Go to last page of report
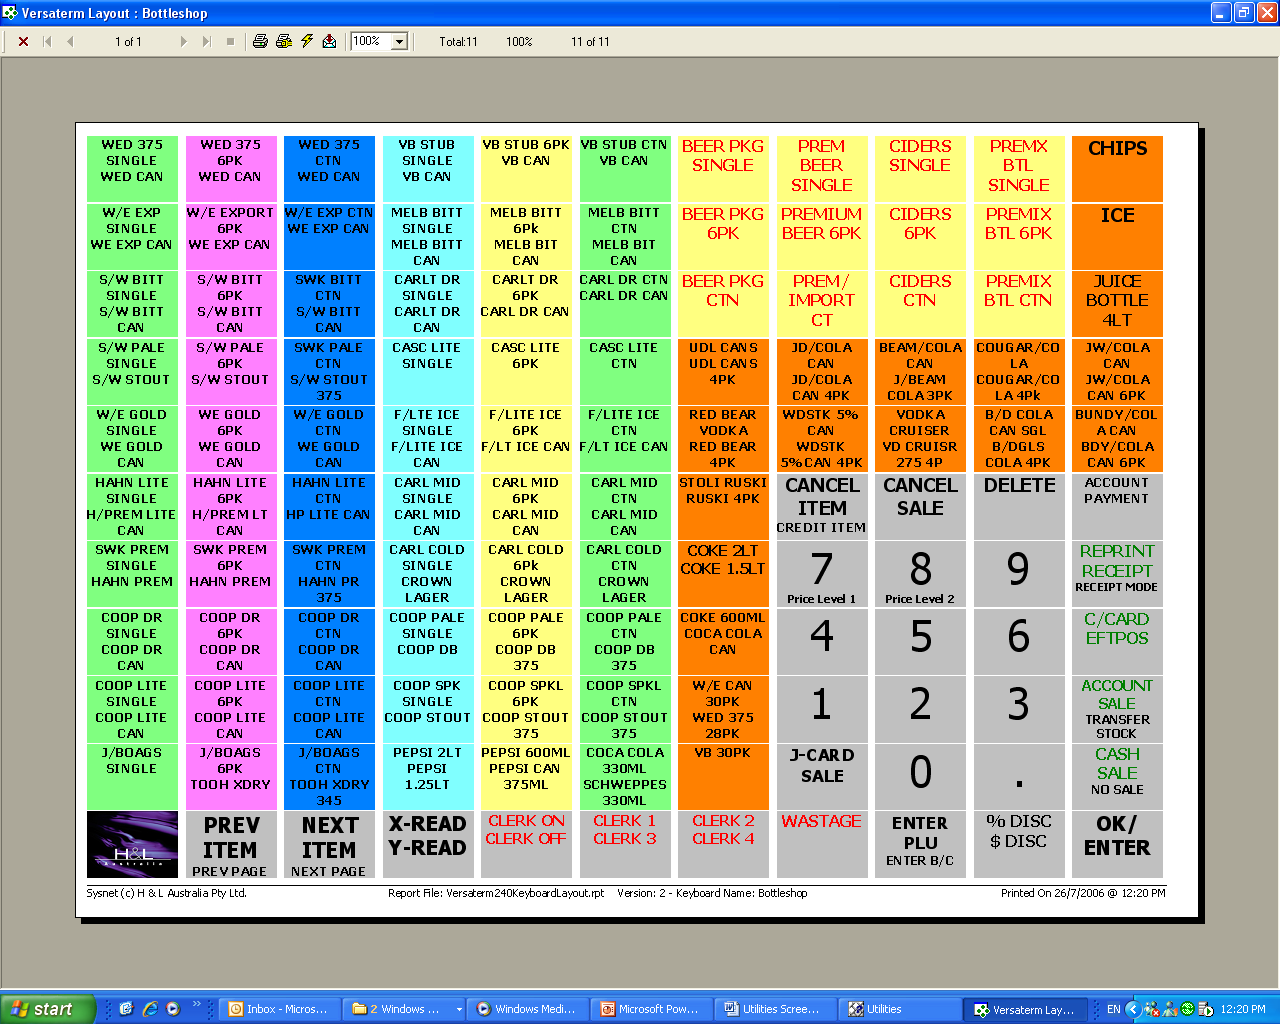 pos(207,41)
